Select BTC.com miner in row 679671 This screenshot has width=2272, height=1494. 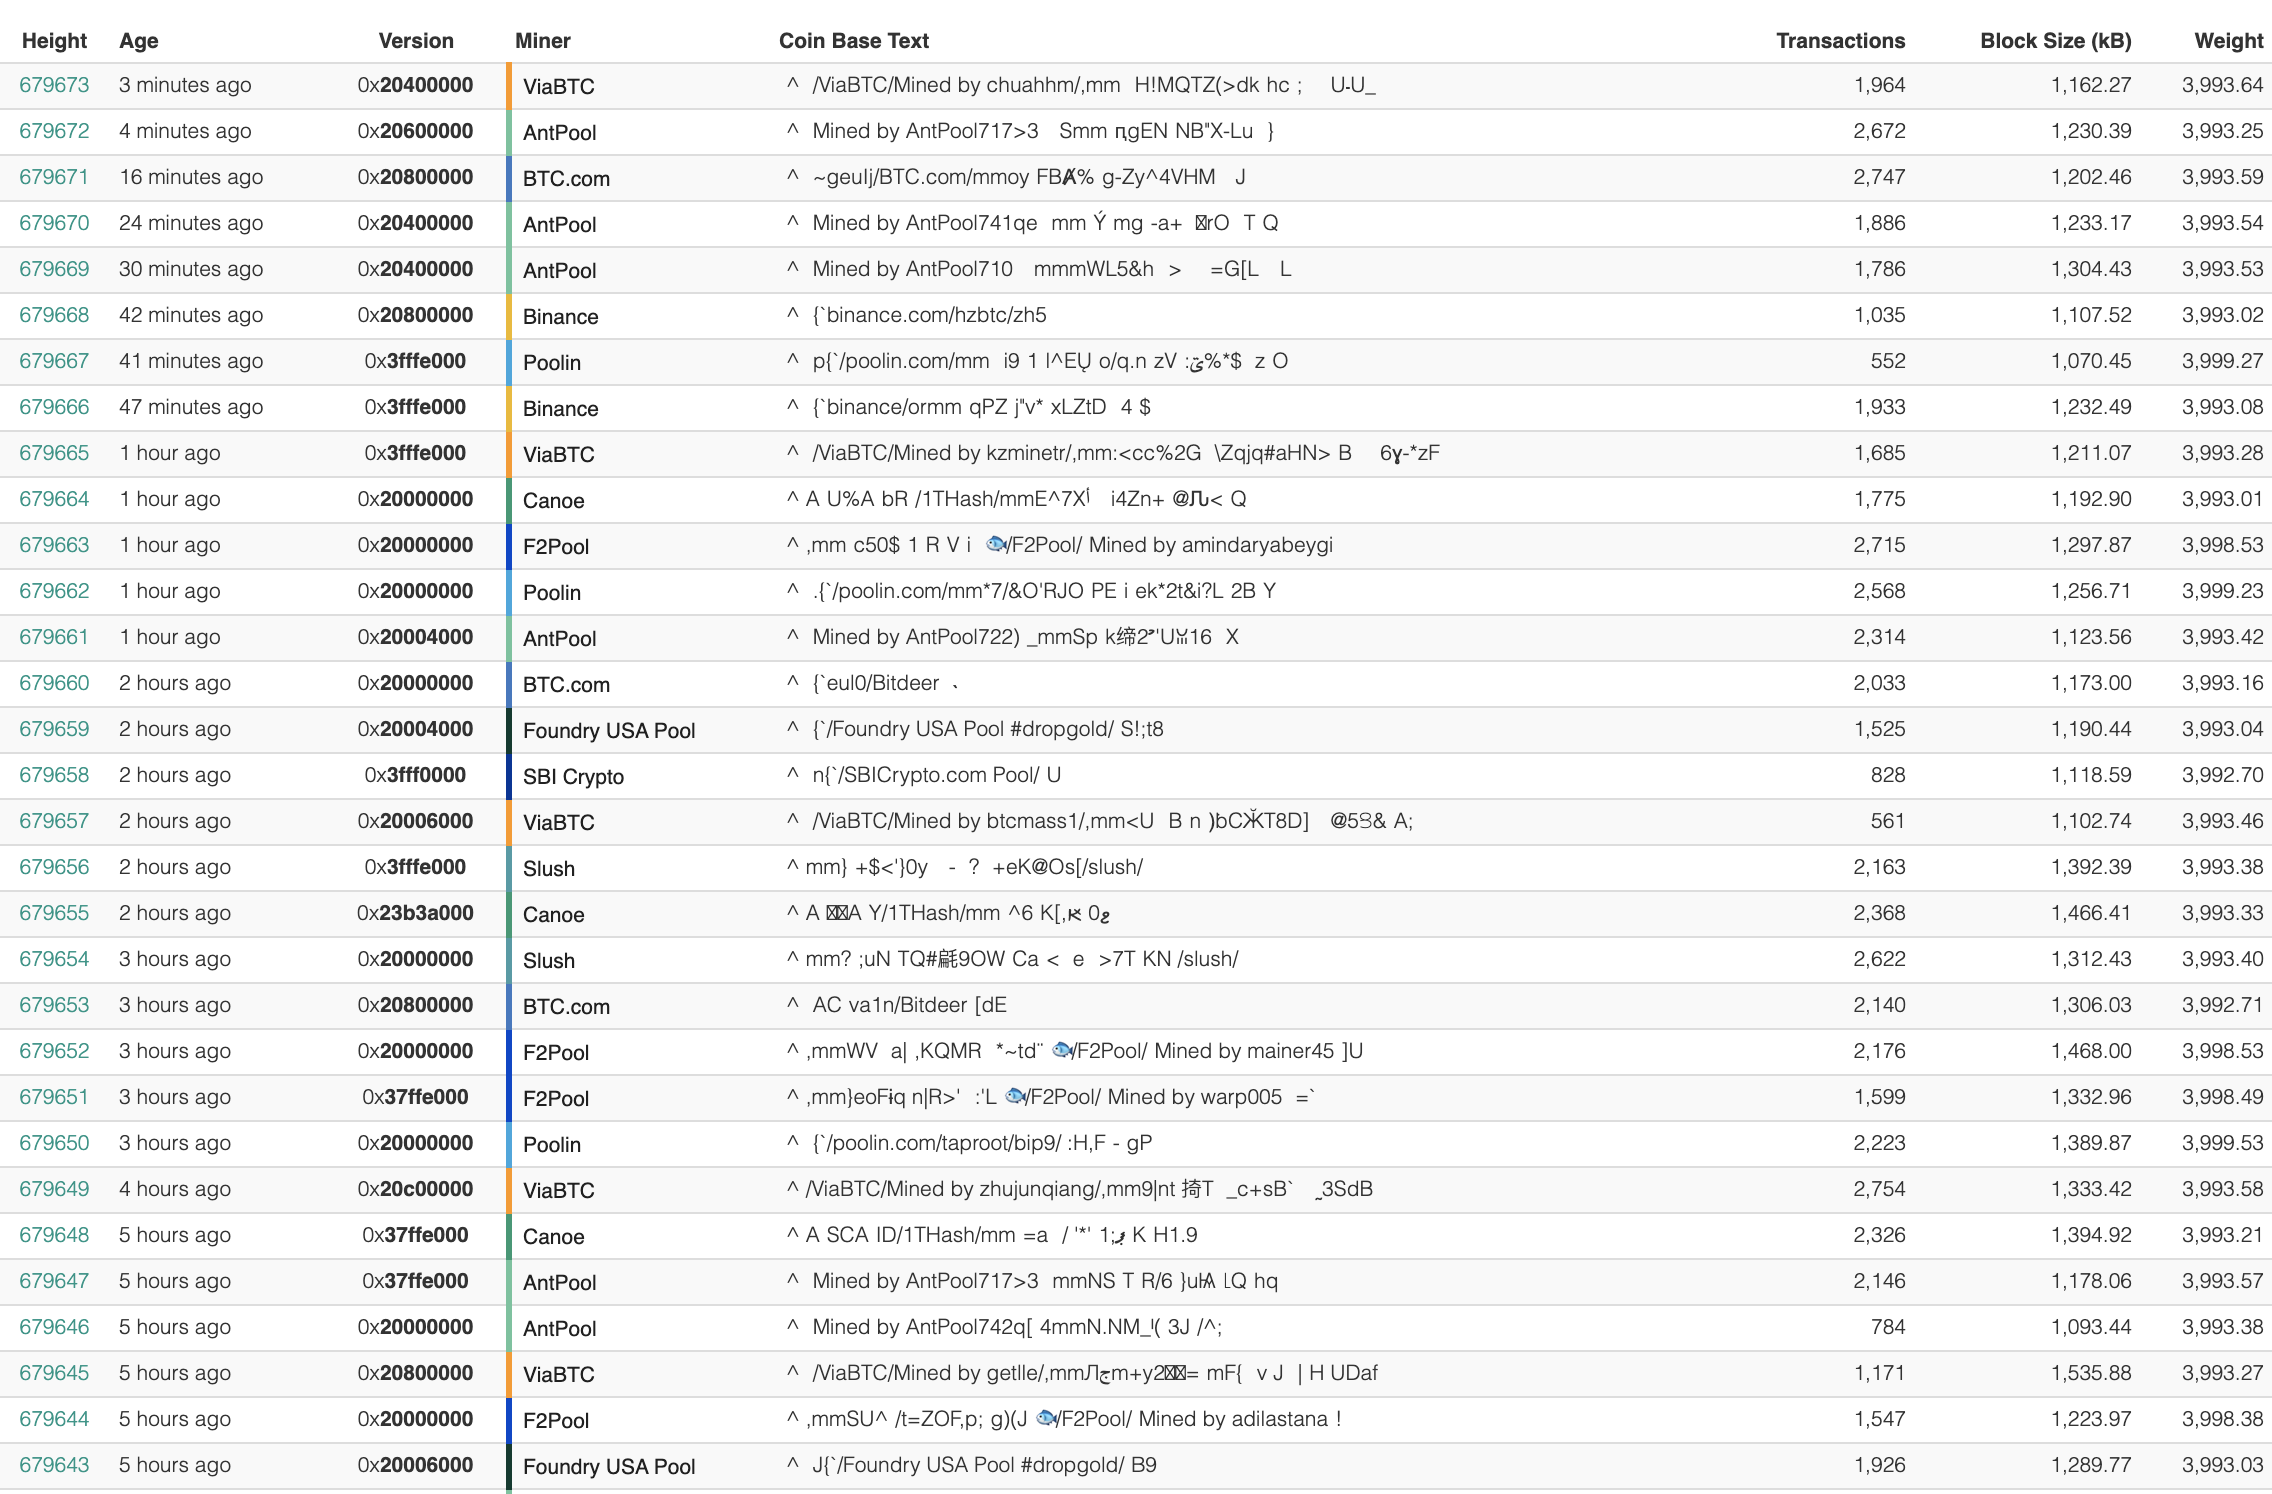click(566, 179)
